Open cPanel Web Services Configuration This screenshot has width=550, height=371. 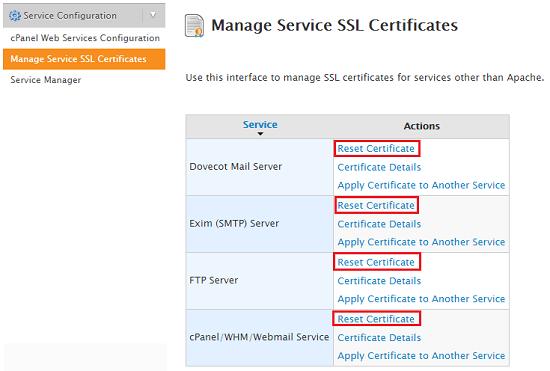[85, 38]
